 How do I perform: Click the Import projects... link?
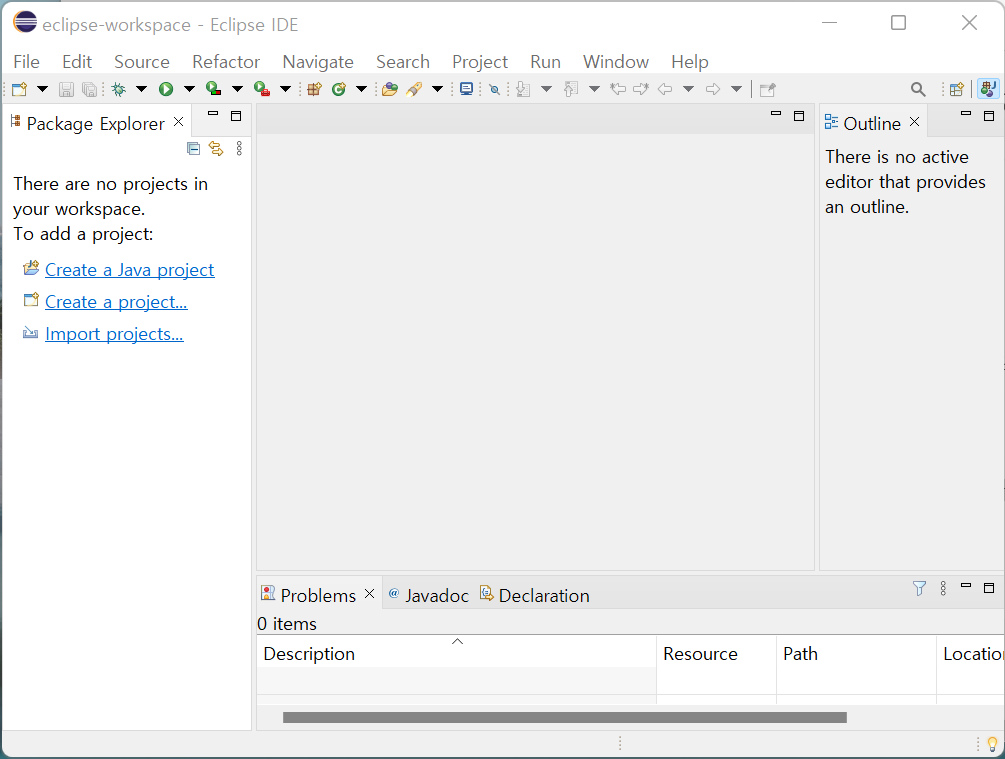[x=114, y=334]
